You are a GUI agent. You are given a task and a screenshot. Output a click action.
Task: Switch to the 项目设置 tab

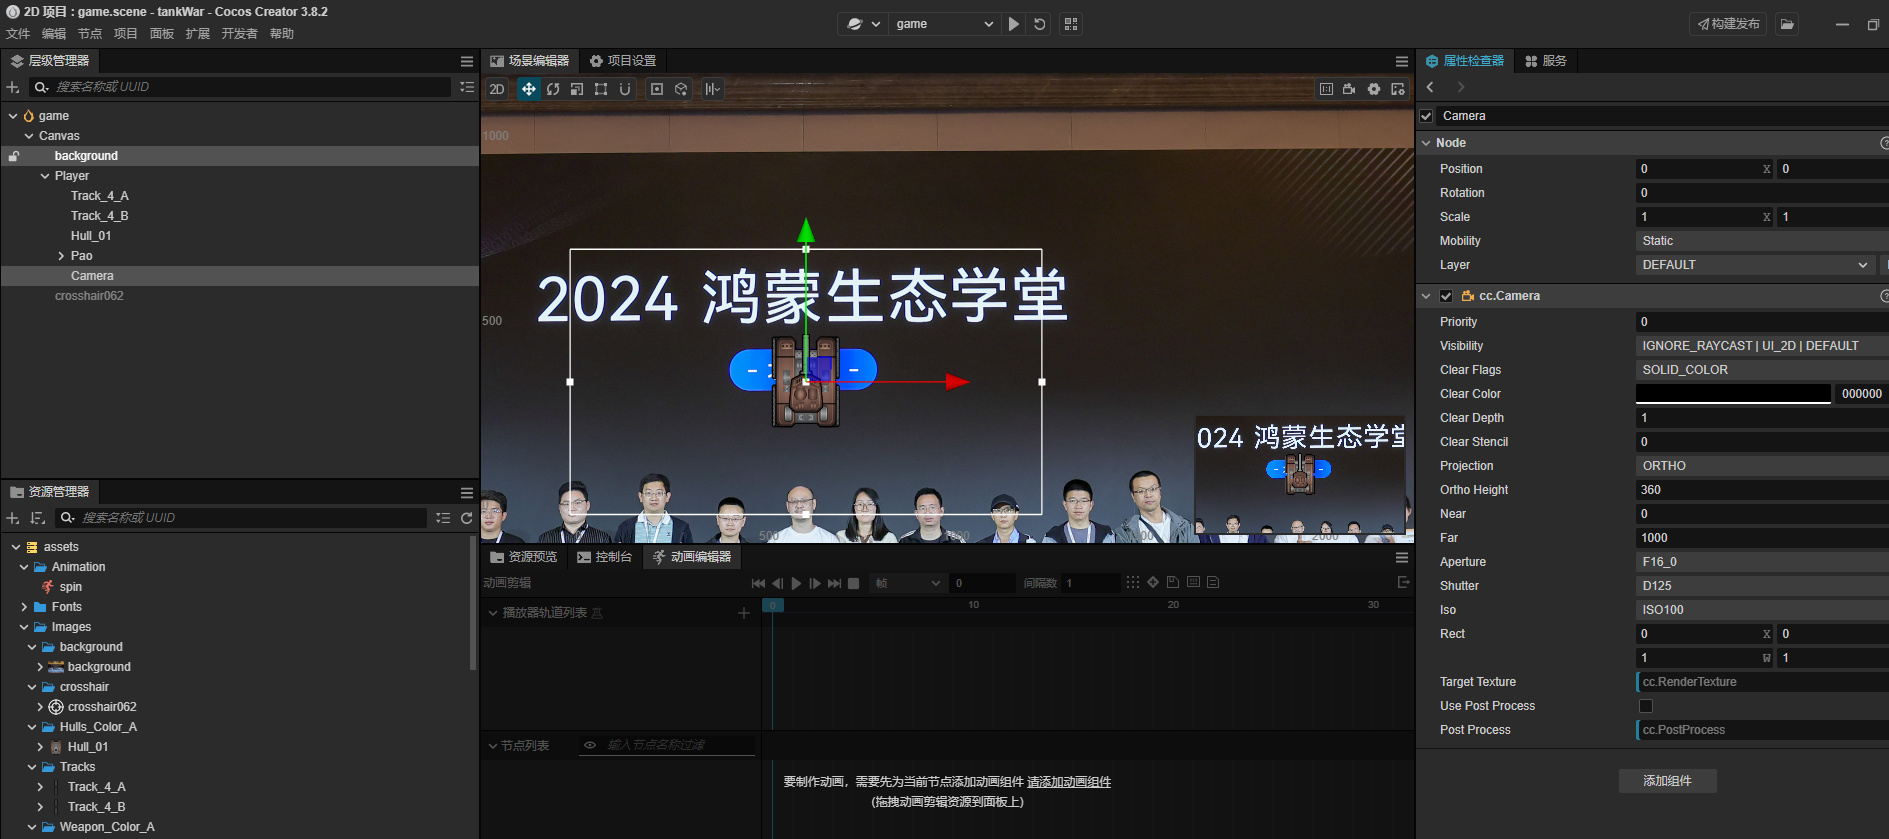pos(623,61)
